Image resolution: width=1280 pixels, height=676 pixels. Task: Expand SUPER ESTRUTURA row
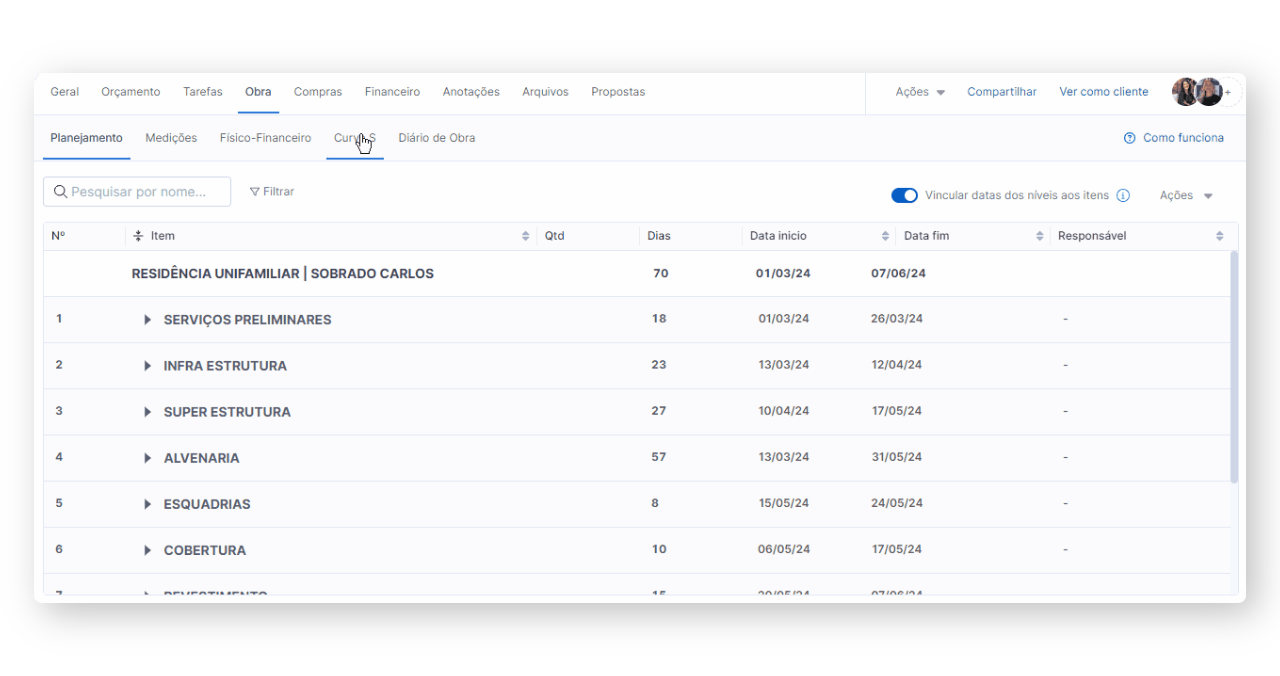coord(147,412)
